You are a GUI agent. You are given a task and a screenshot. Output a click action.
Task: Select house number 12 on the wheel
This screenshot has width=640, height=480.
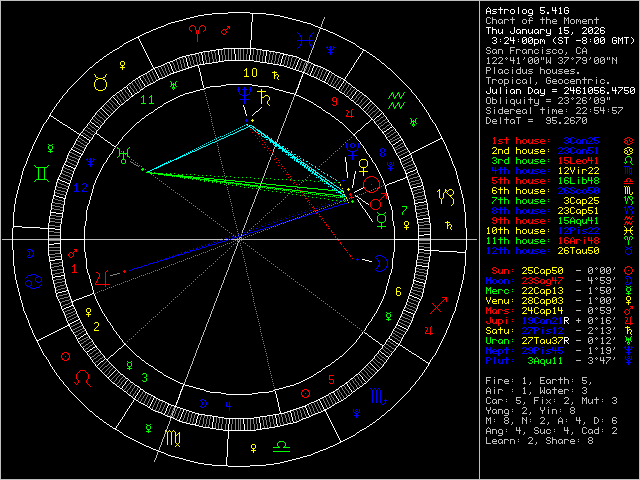[x=80, y=188]
